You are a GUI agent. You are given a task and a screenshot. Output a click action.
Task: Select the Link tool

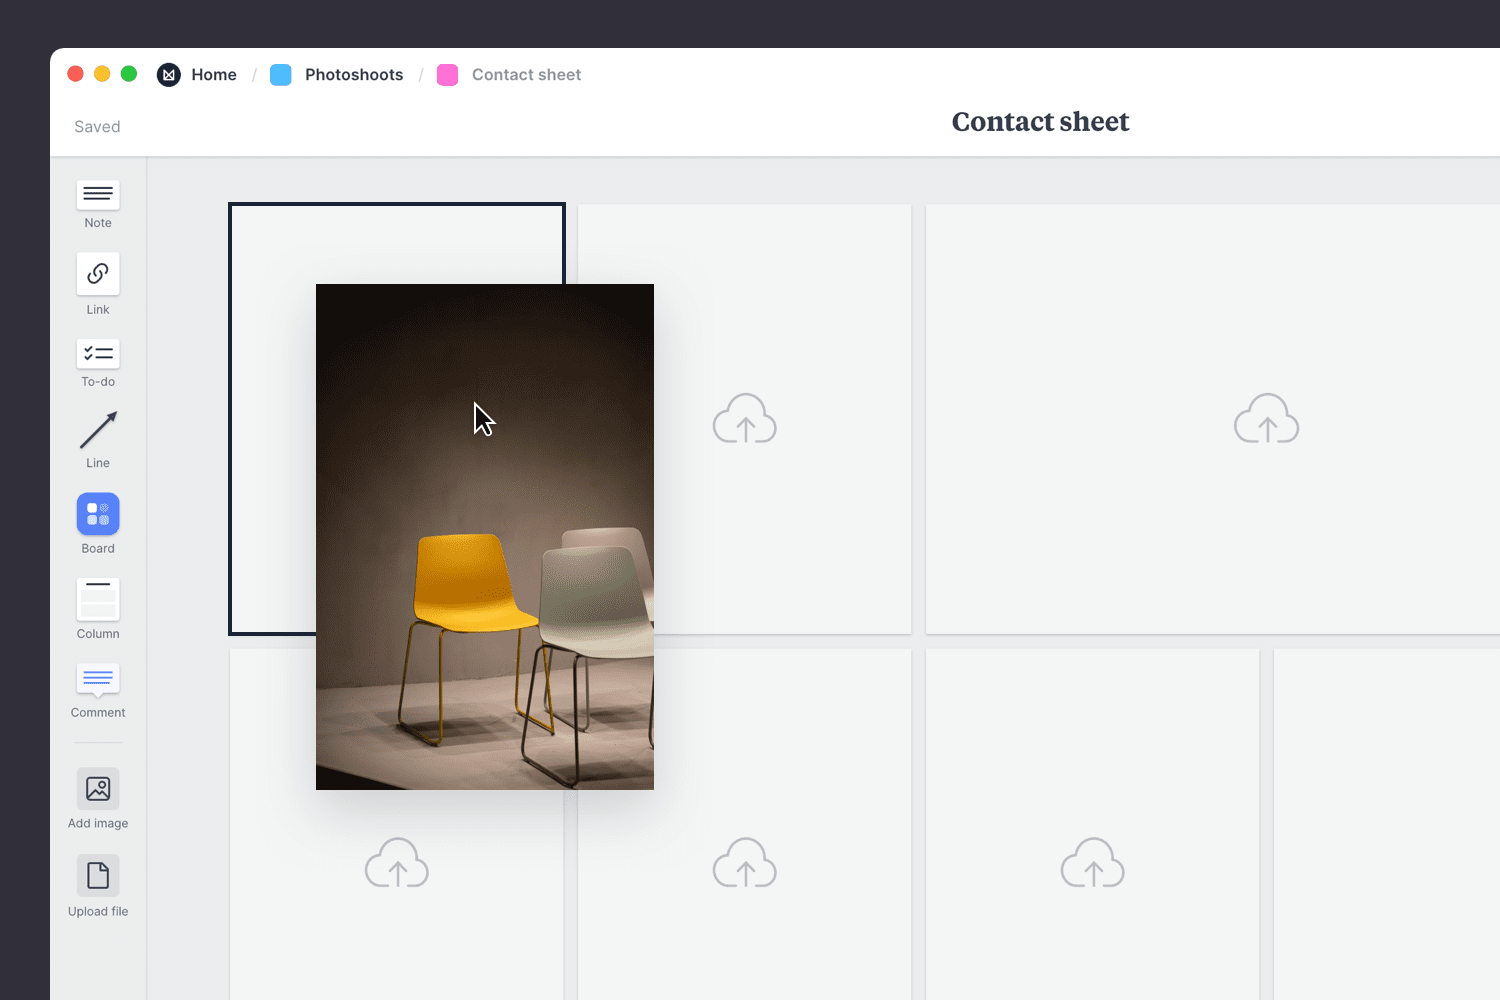[x=97, y=273]
